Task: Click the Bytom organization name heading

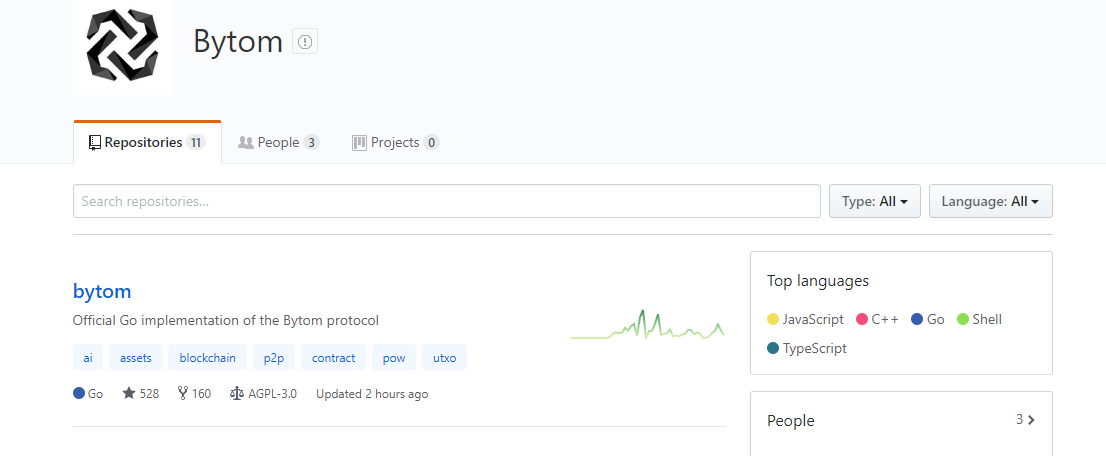Action: [238, 42]
